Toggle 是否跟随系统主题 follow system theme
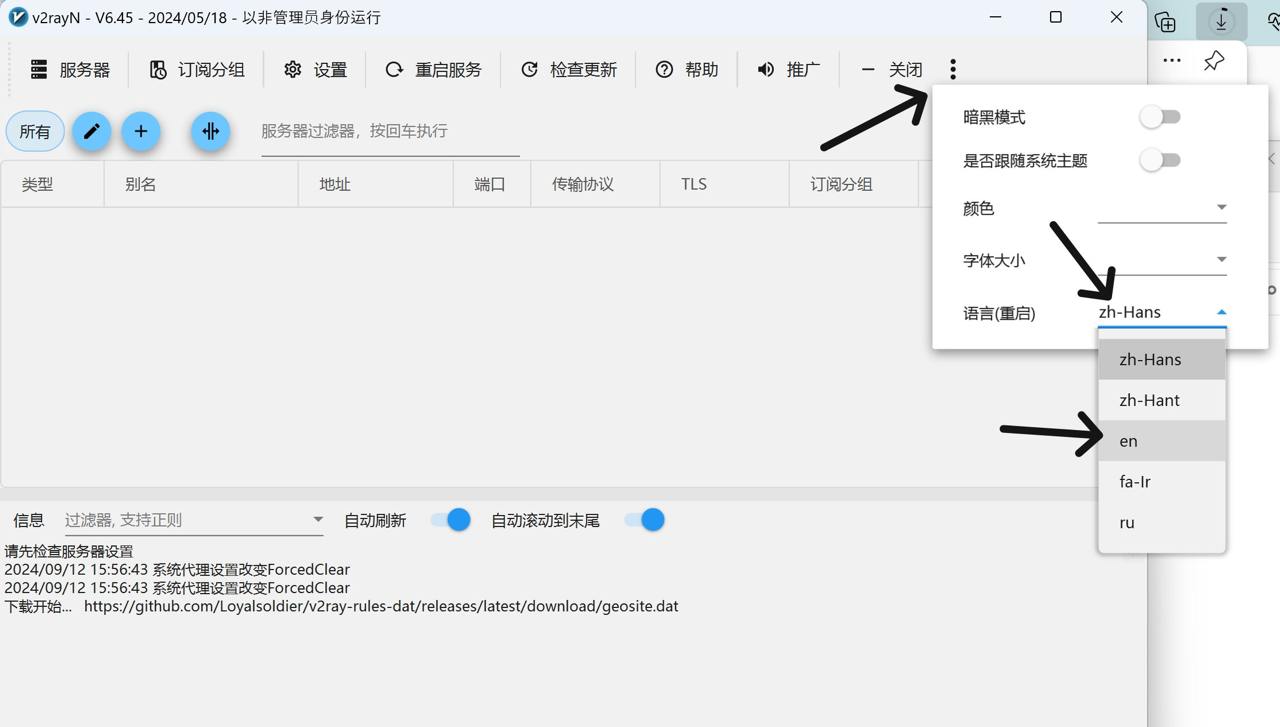This screenshot has height=727, width=1280. tap(1160, 160)
